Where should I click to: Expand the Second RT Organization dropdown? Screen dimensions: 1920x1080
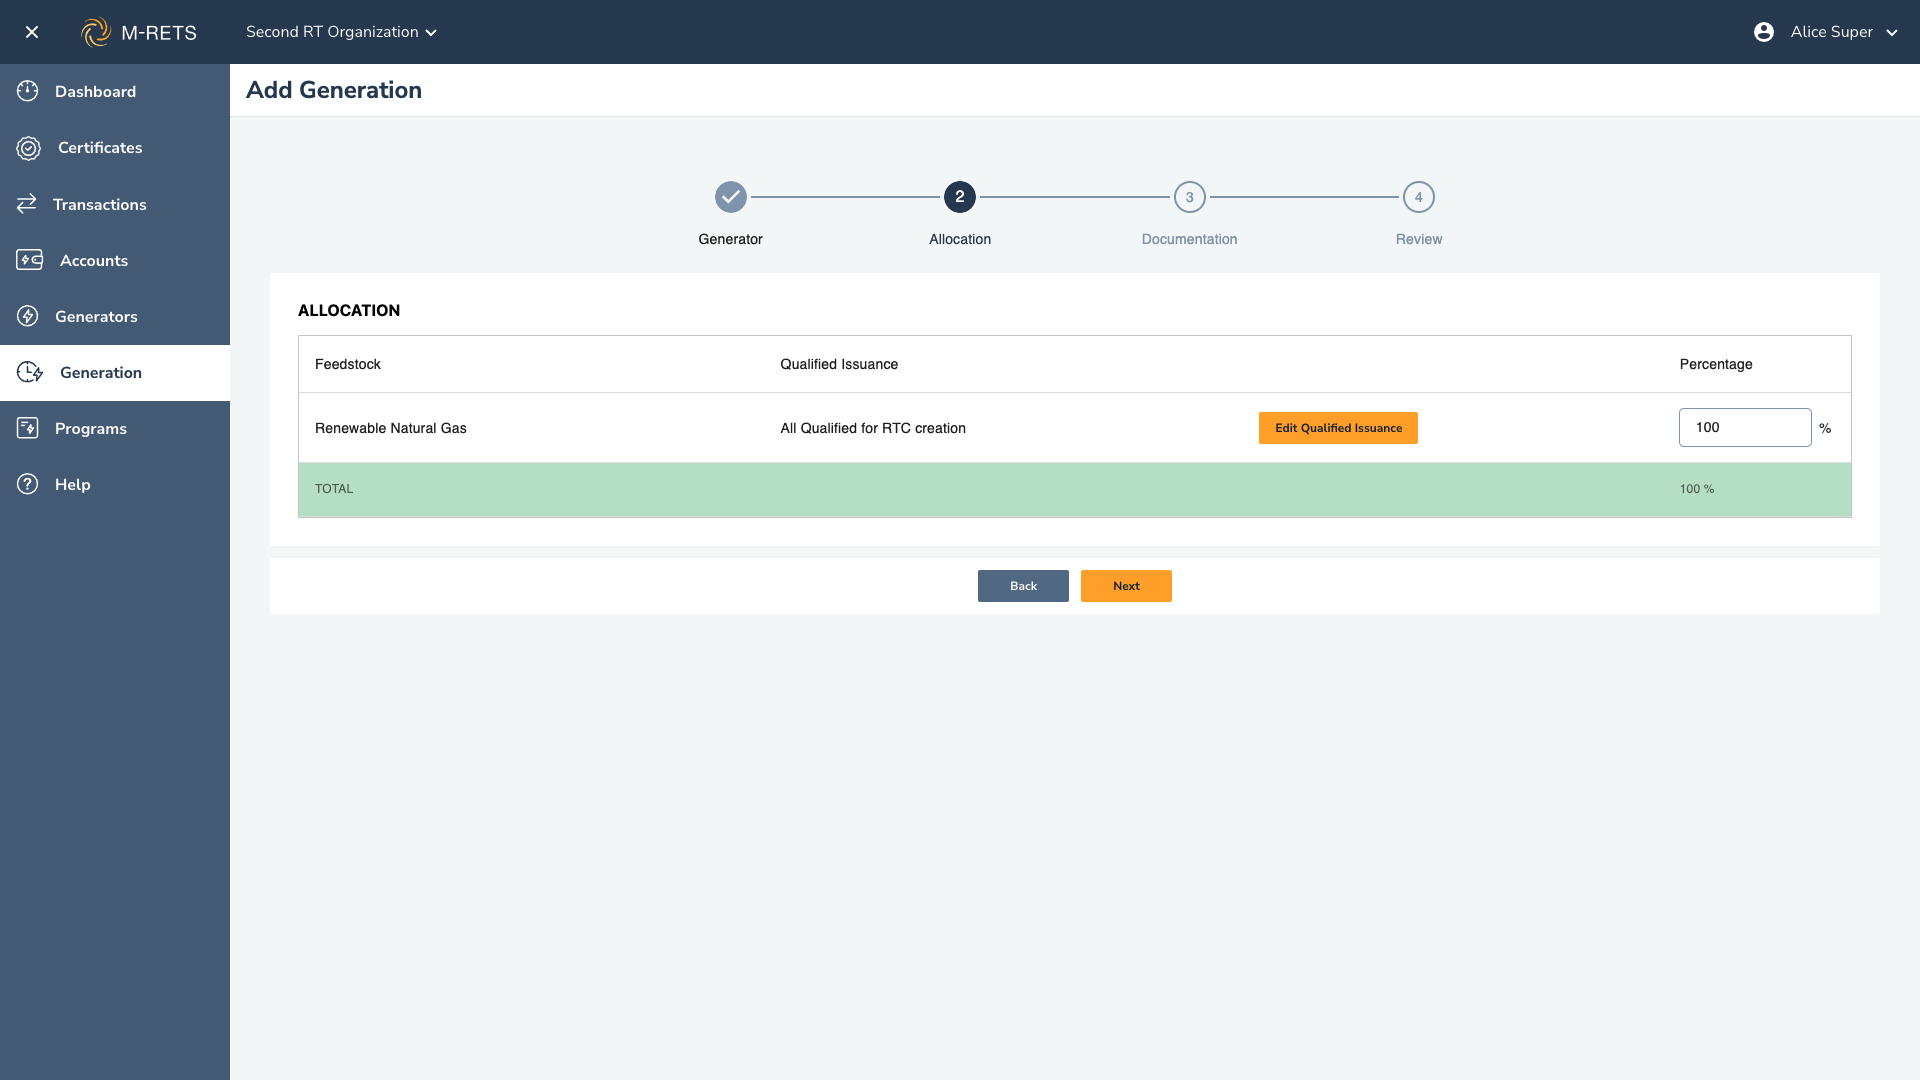[341, 32]
